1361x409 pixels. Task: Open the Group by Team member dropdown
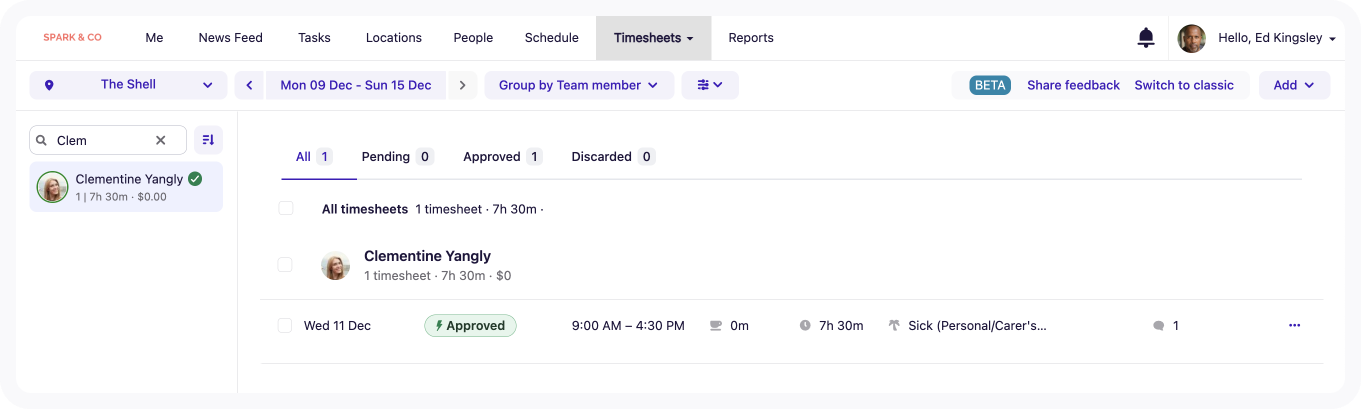click(x=579, y=85)
